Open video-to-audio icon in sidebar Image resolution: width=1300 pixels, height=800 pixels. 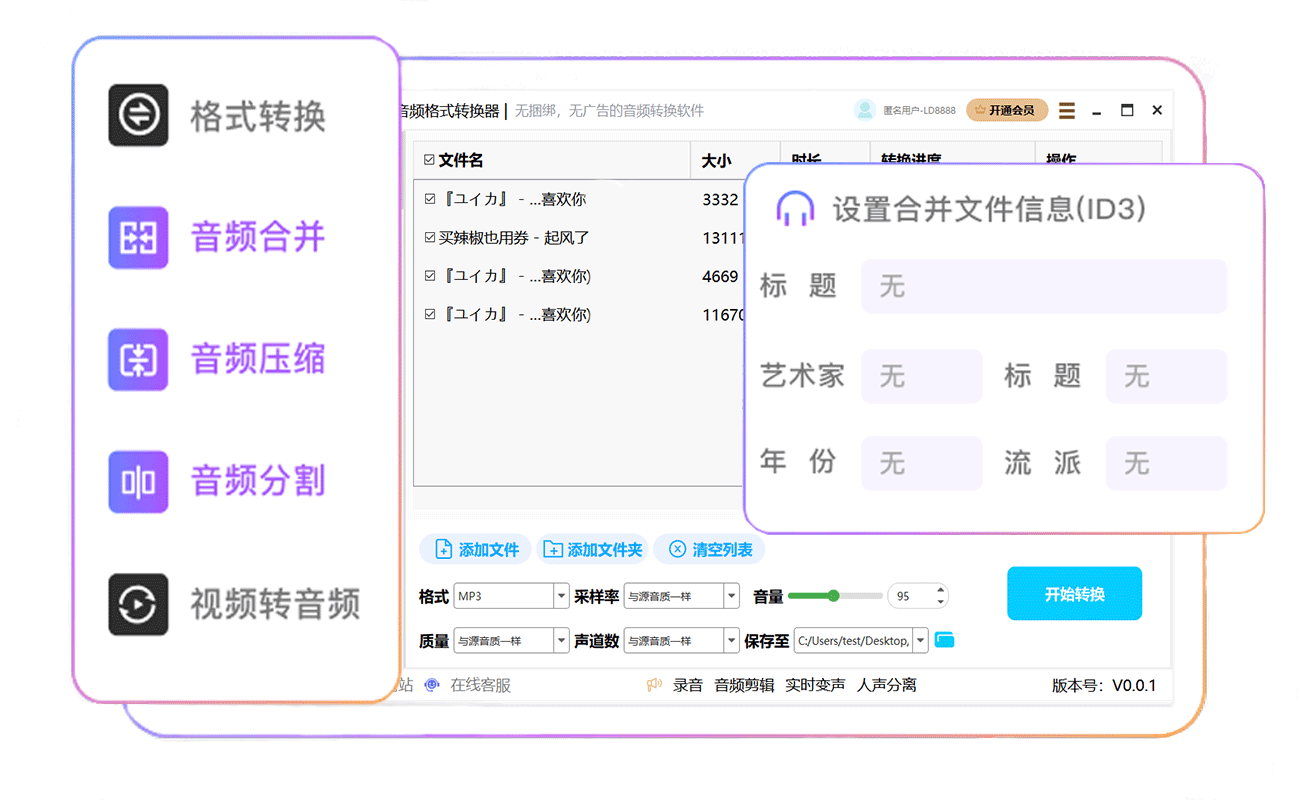pos(138,604)
